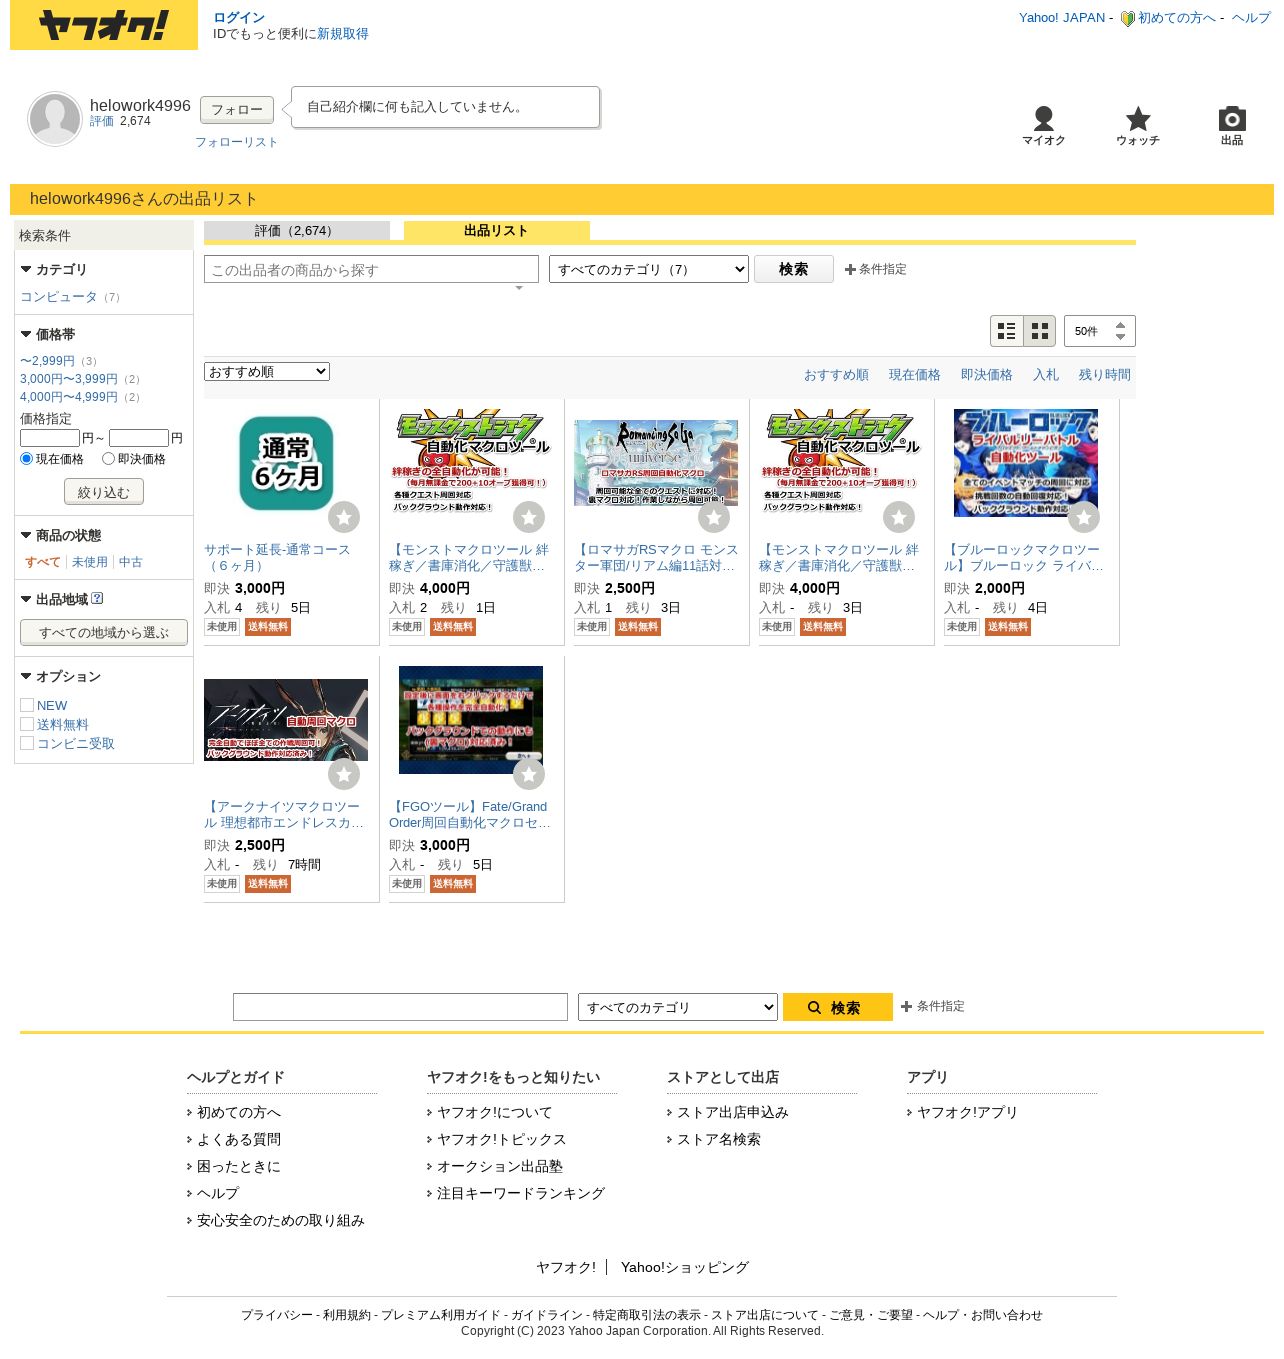Sort listings by 入札

tap(1046, 375)
